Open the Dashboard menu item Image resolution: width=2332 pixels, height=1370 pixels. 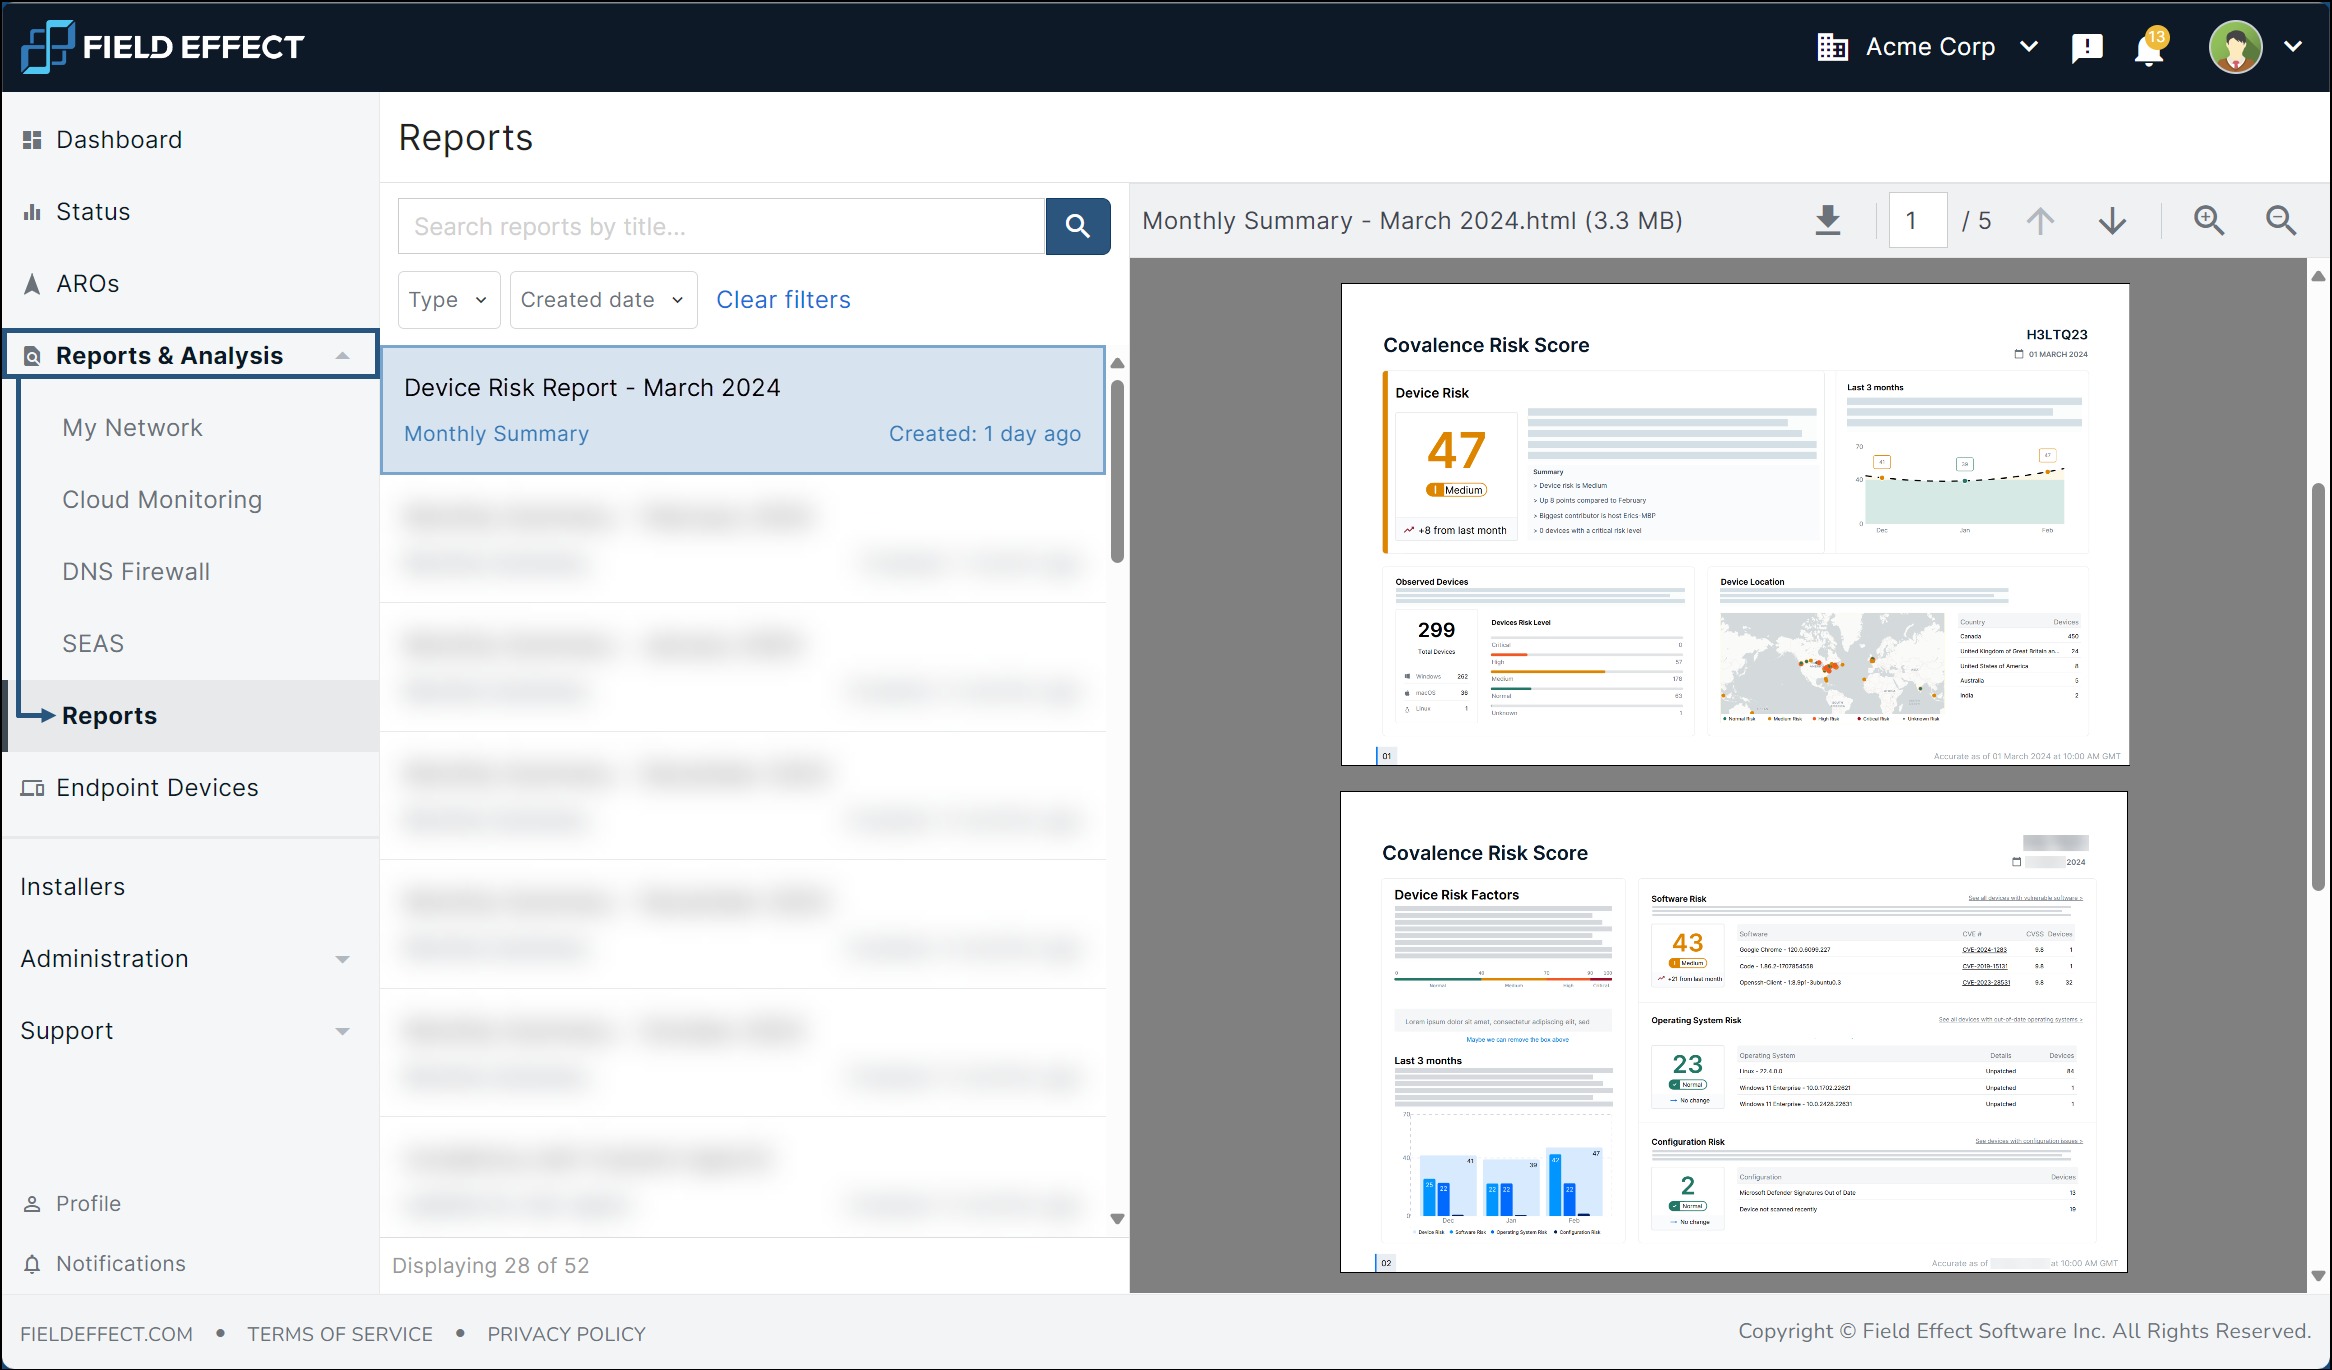119,140
